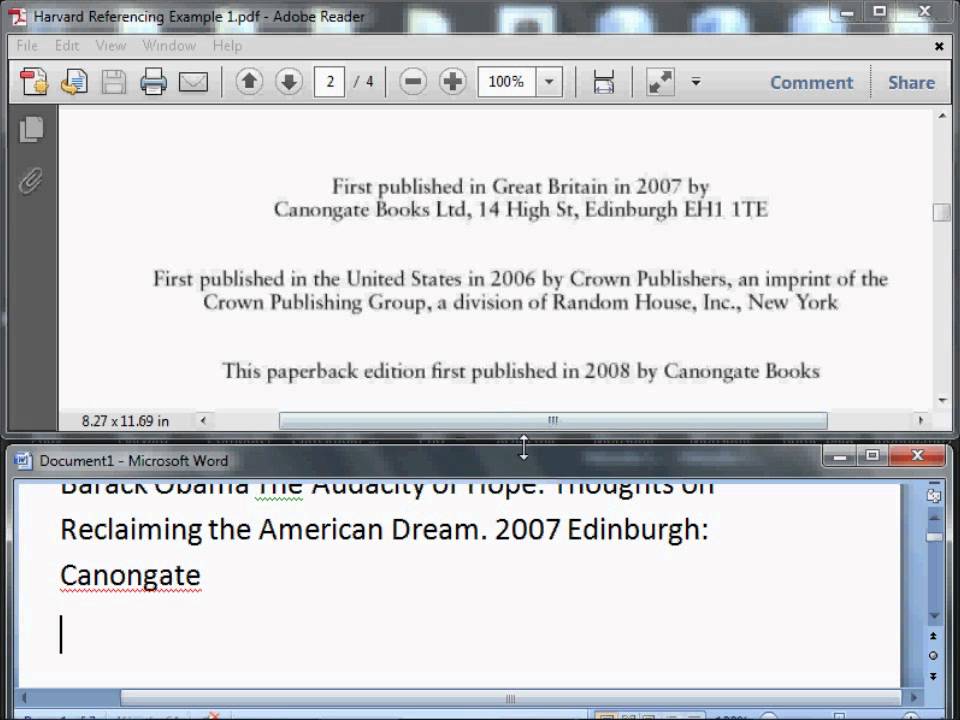
Task: Go to next page with down arrow button
Action: (289, 81)
